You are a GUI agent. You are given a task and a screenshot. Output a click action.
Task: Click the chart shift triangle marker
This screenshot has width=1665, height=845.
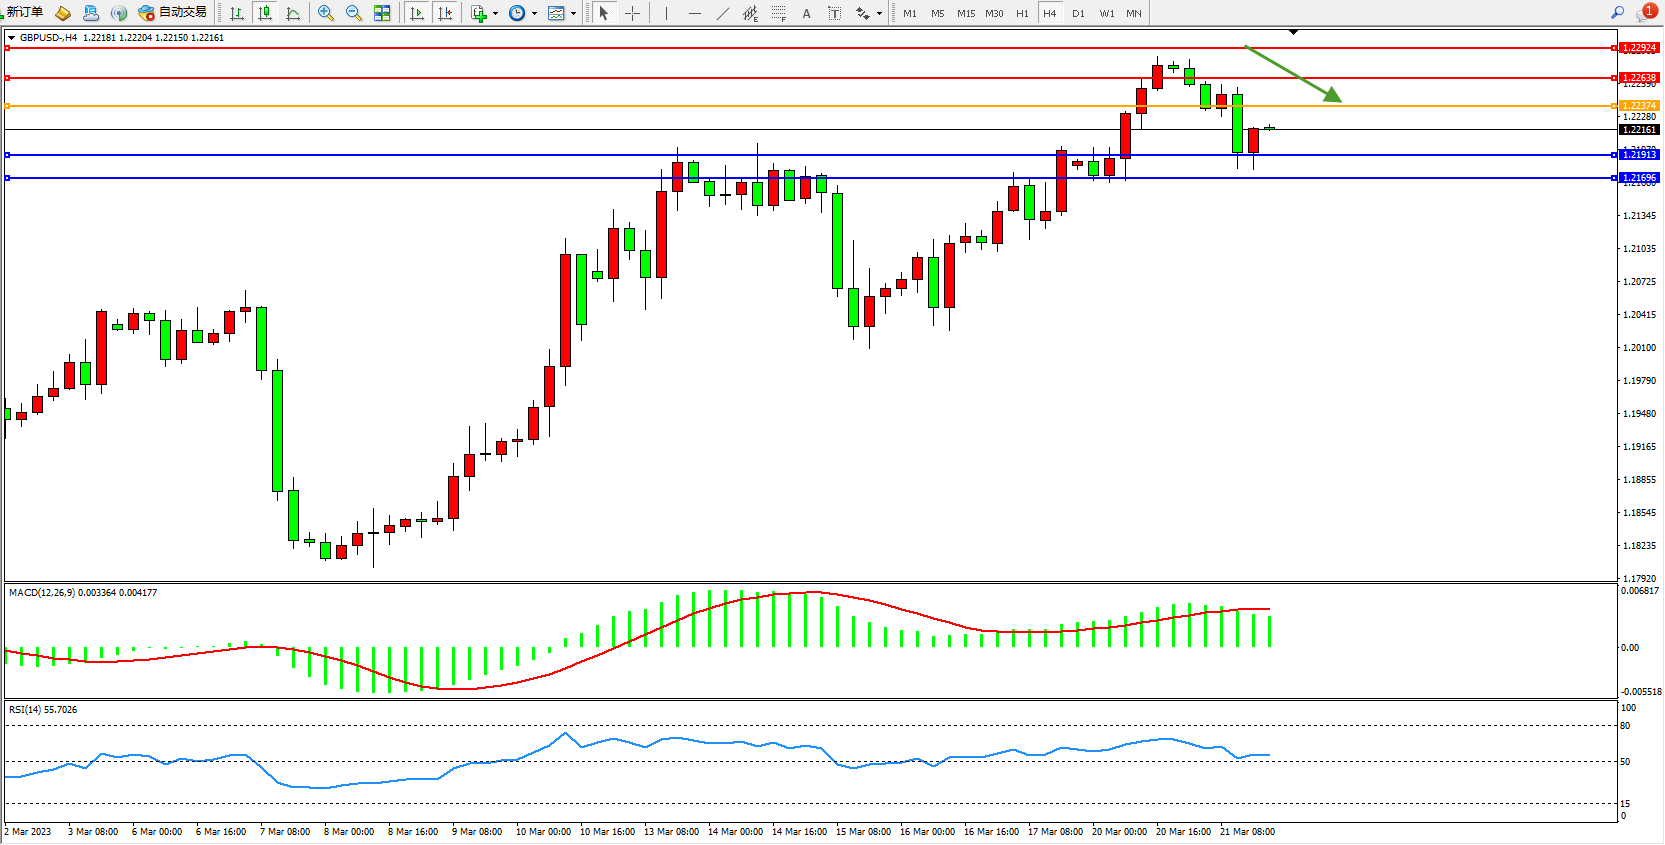coord(1293,33)
